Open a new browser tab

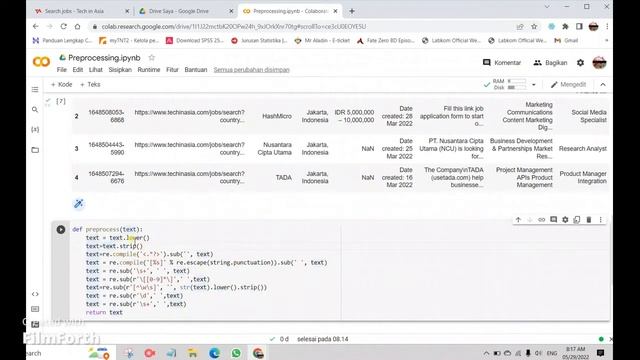[352, 11]
